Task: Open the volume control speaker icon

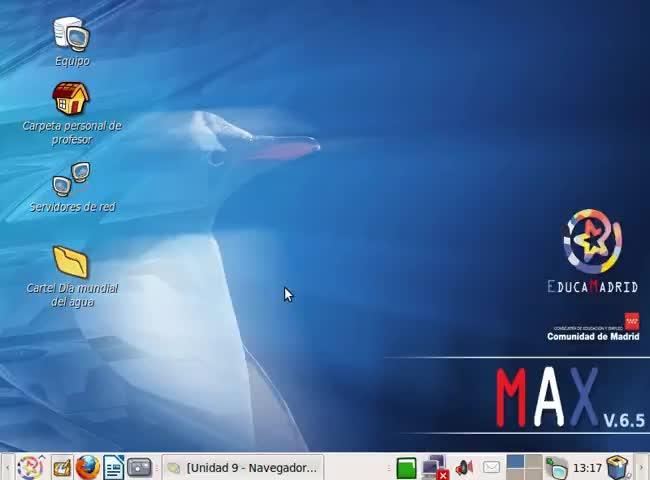Action: pos(464,468)
